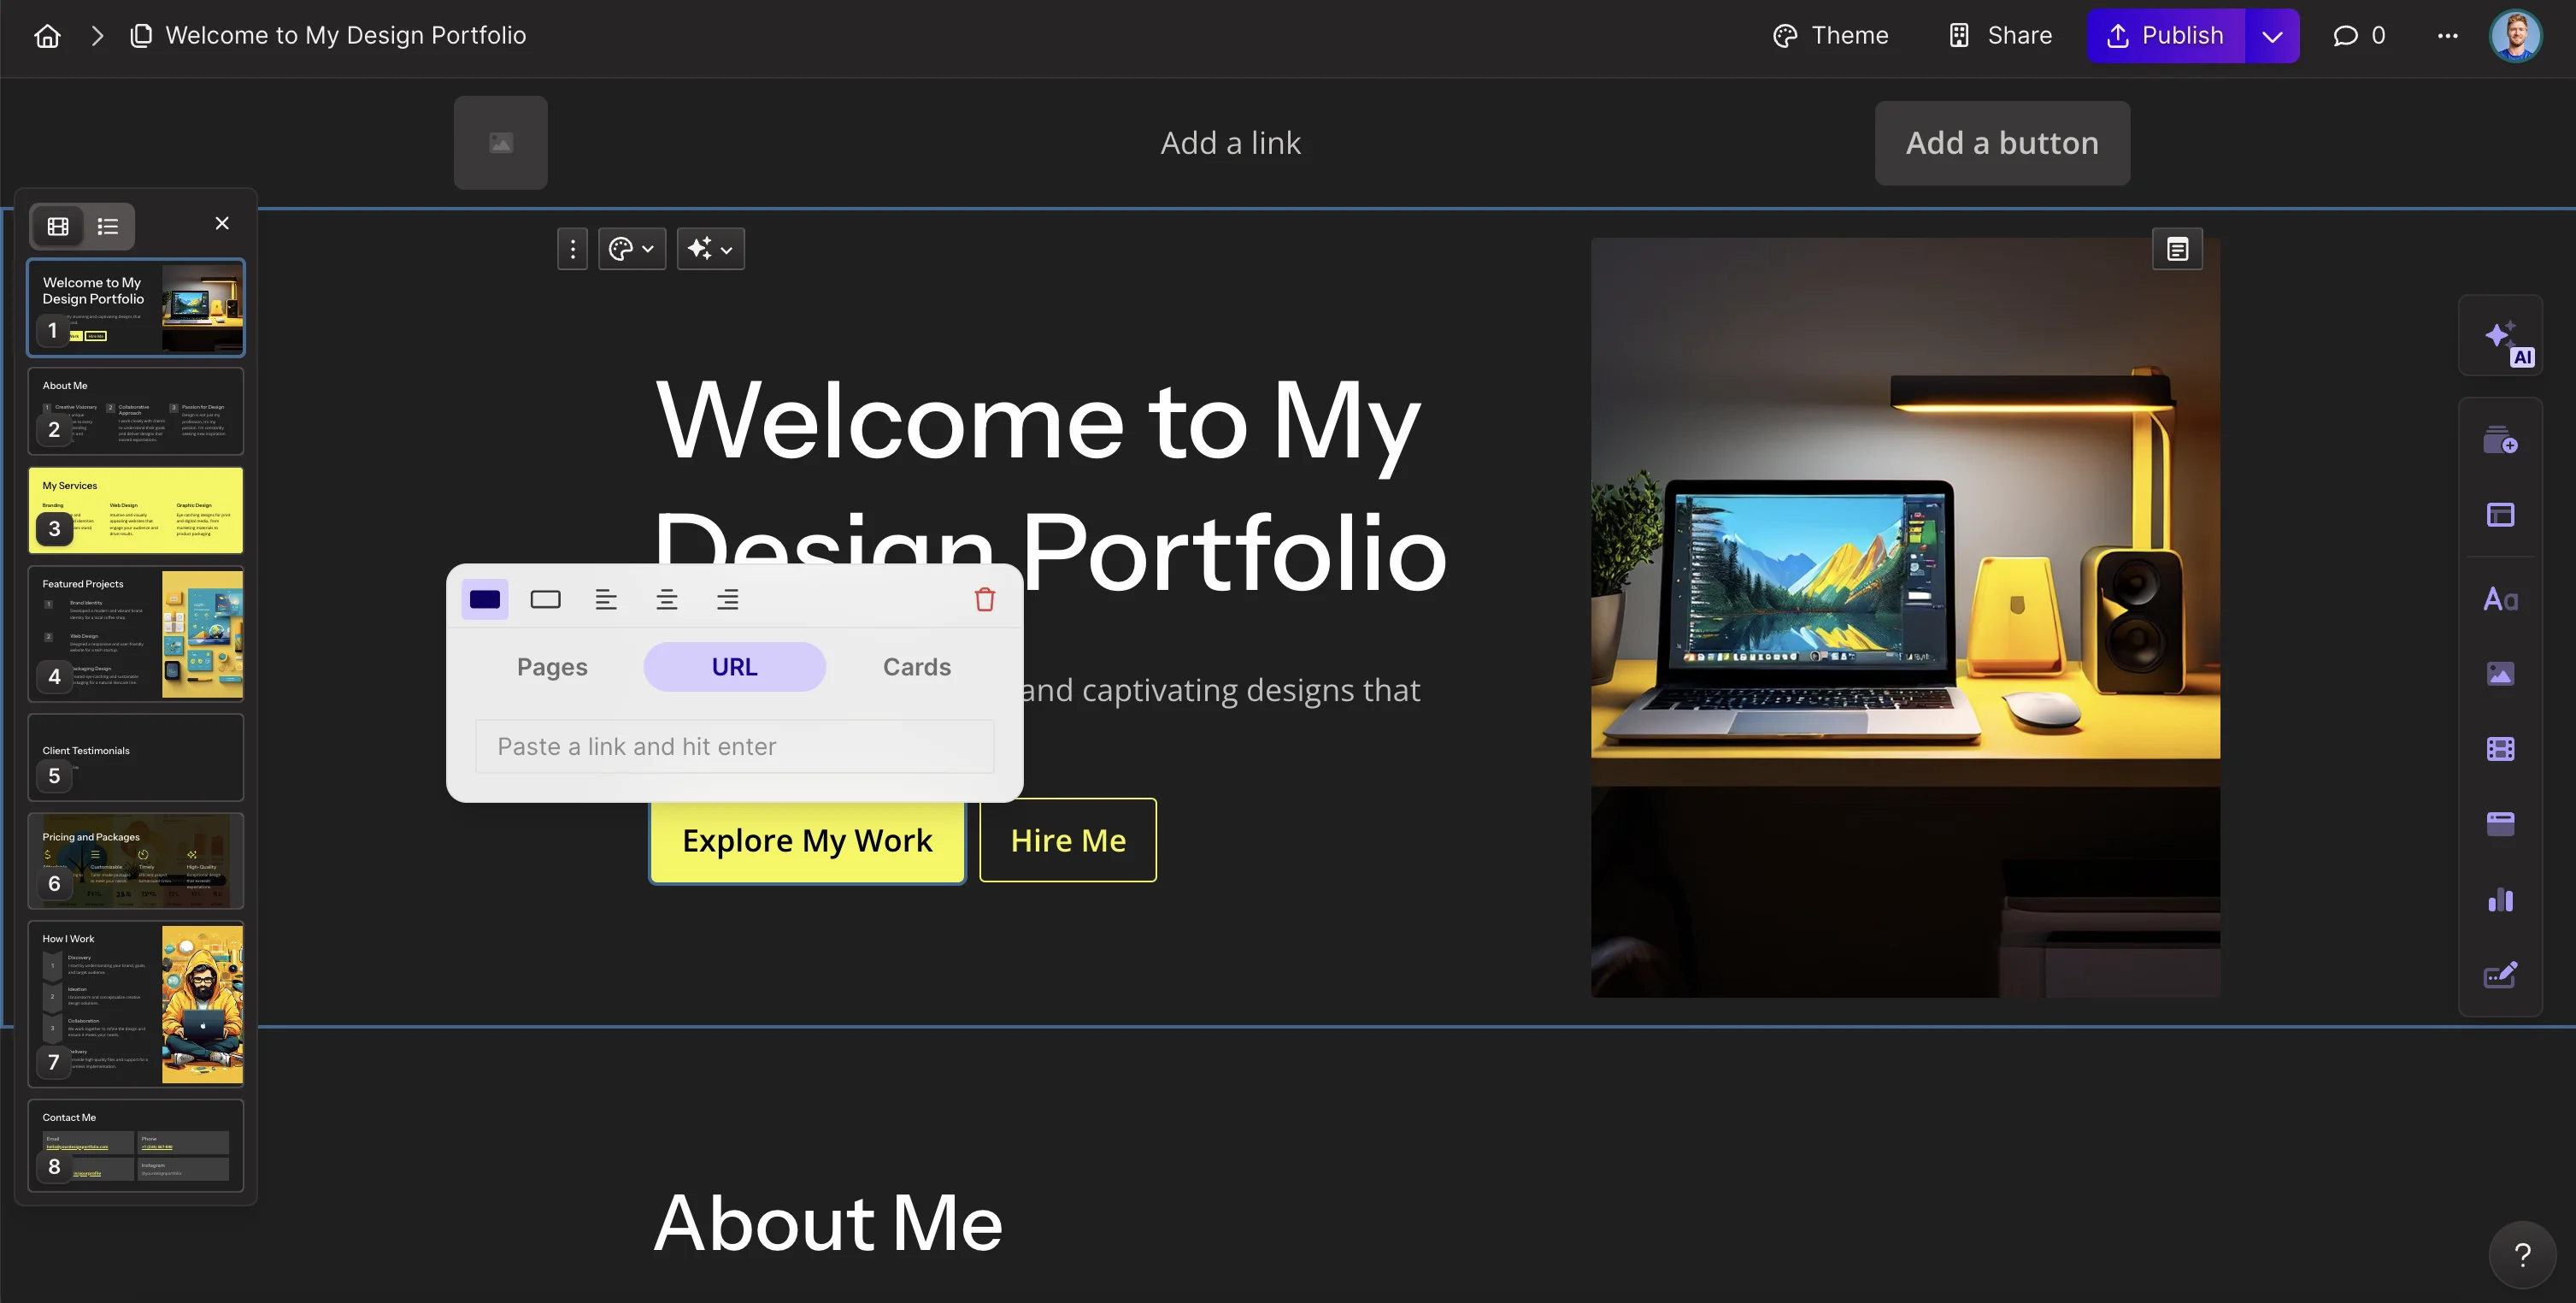Click the paste link input field
Viewport: 2576px width, 1303px height.
734,746
